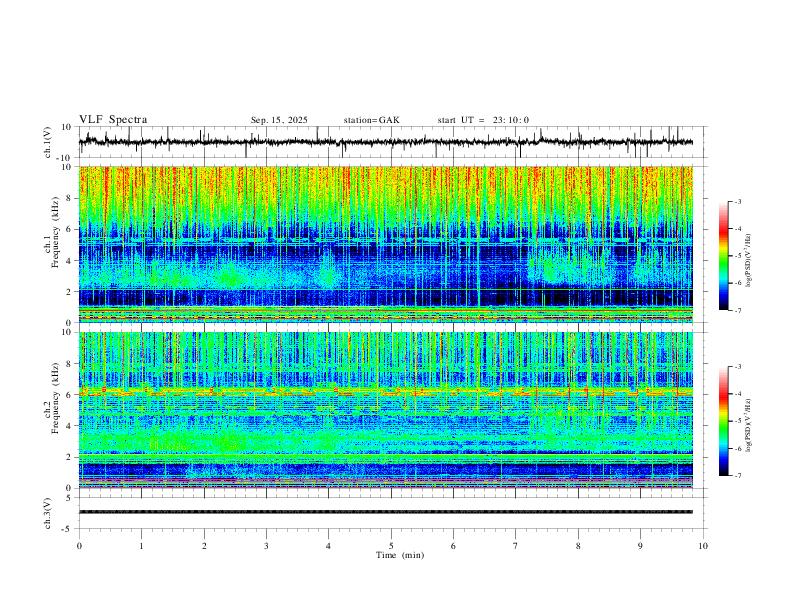Viewport: 792px width, 612px height.
Task: Click the "-7" label on ch.1 color bar
Action: pos(738,311)
